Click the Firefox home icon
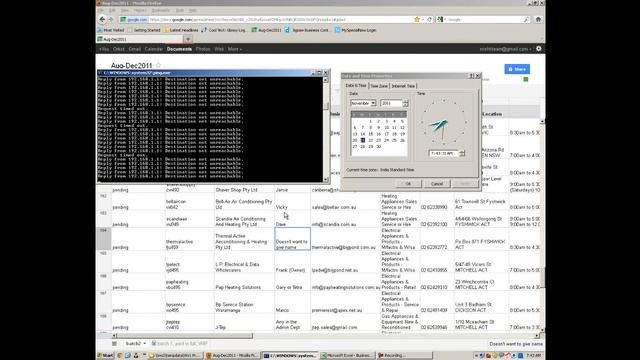This screenshot has width=640, height=360. coord(538,19)
